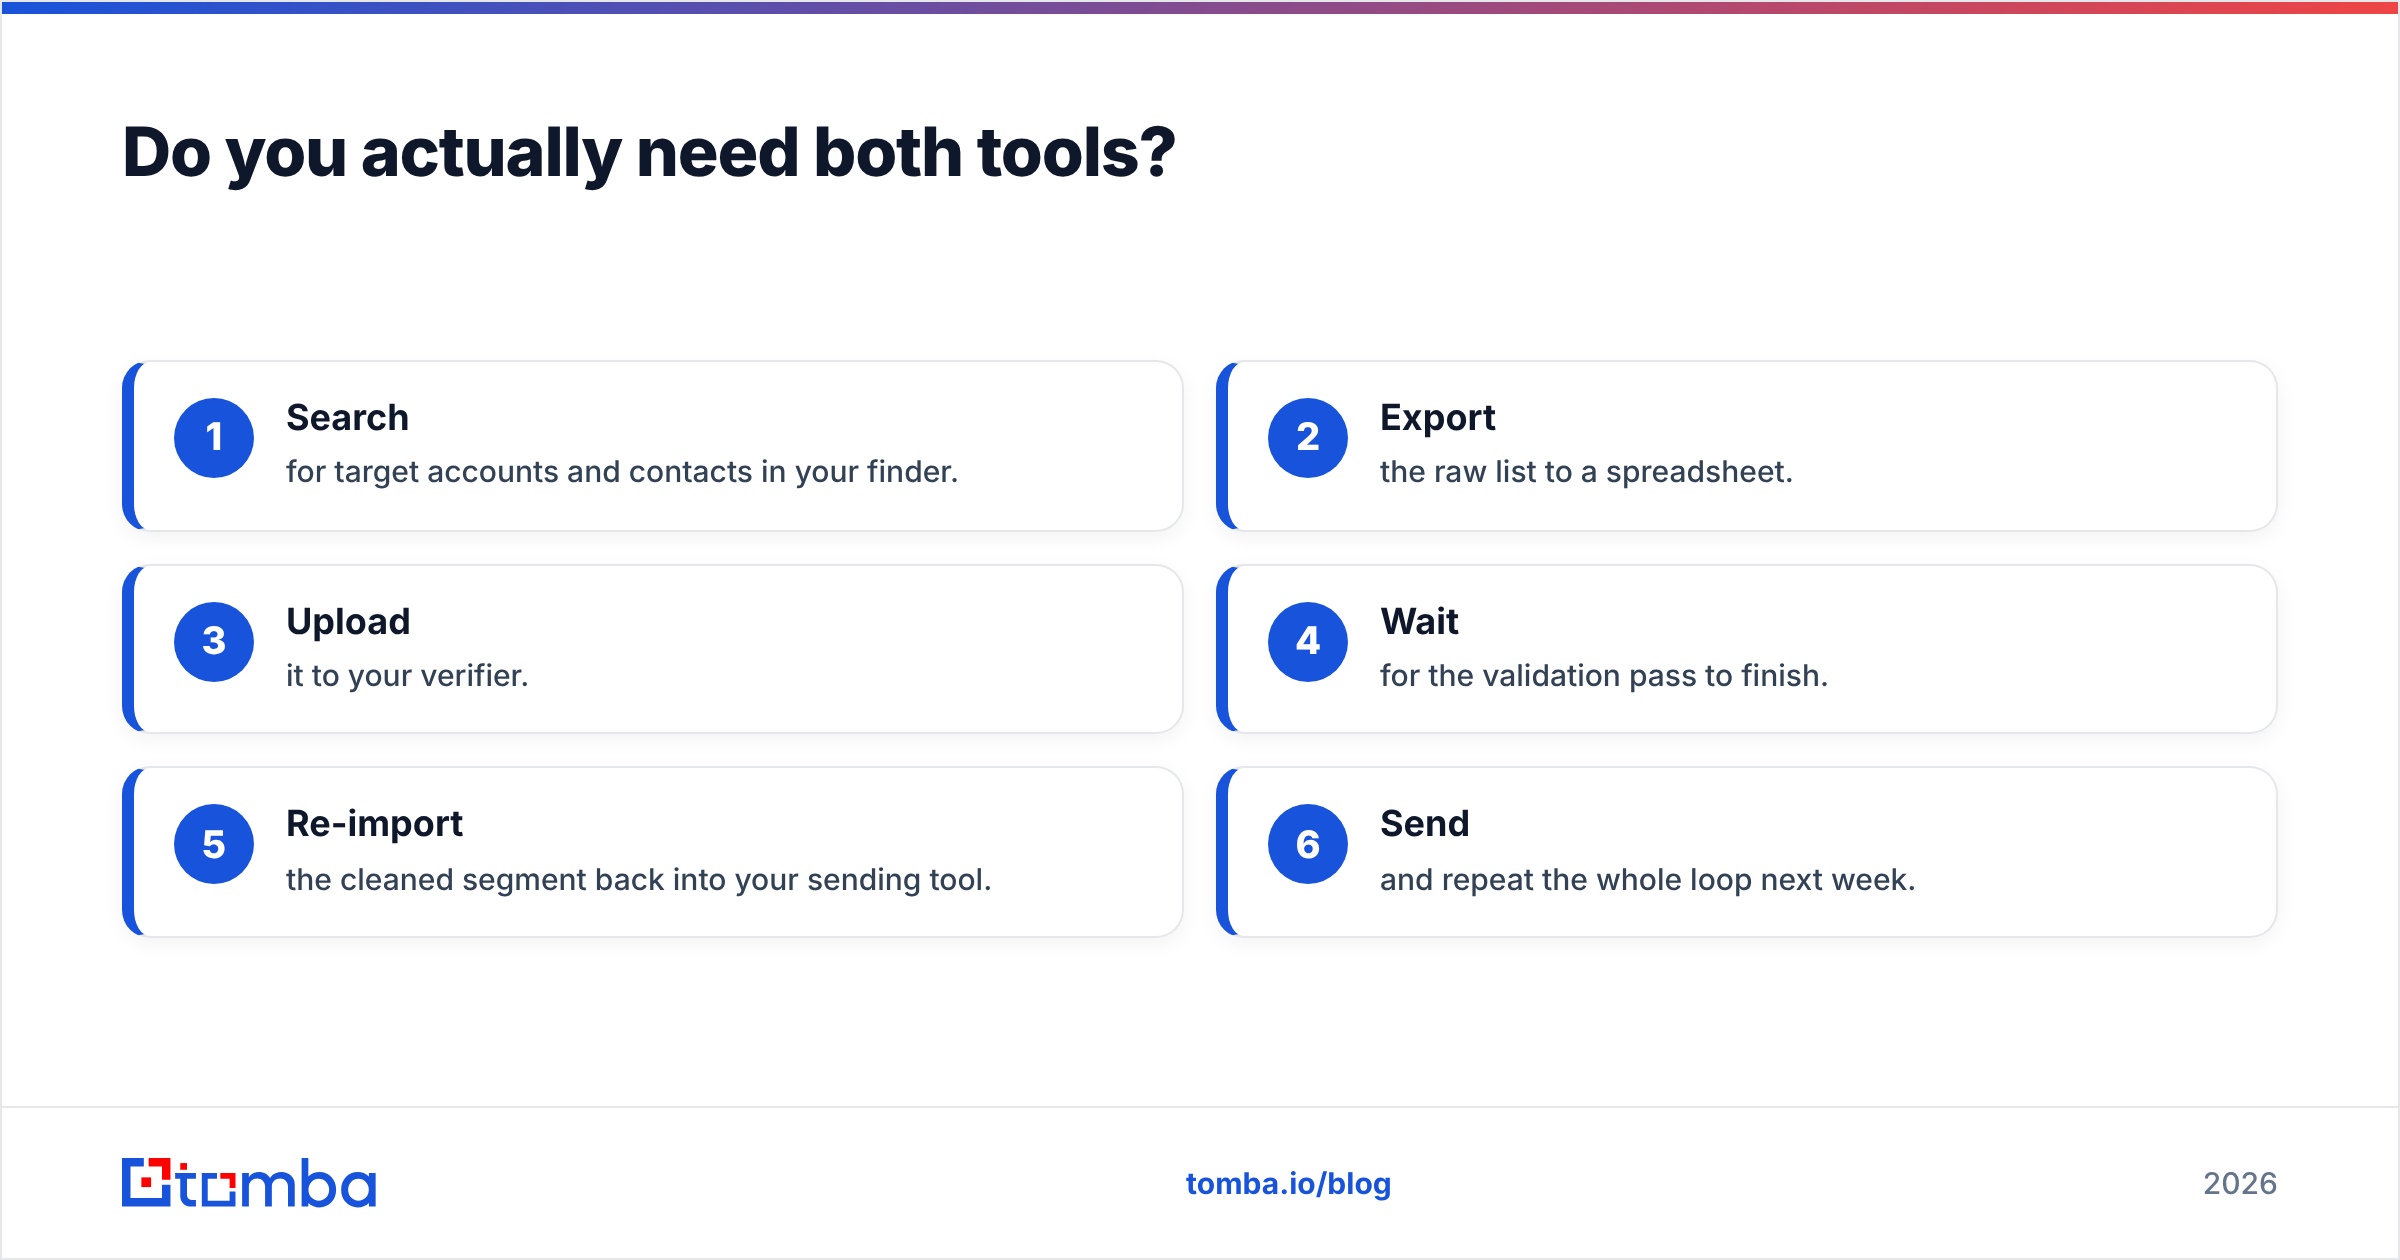Select the "Export" step title
Image resolution: width=2400 pixels, height=1260 pixels.
[x=1437, y=418]
